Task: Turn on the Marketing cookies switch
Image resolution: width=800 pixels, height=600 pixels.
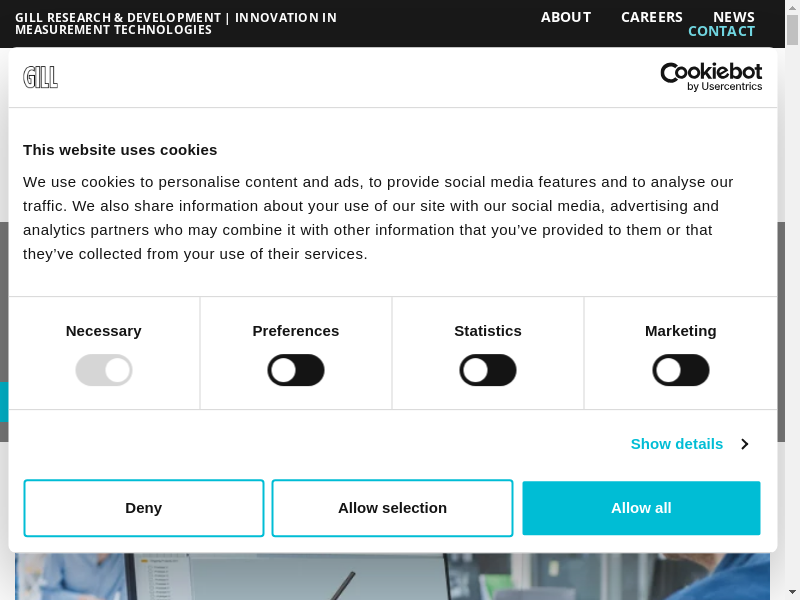Action: [x=681, y=370]
